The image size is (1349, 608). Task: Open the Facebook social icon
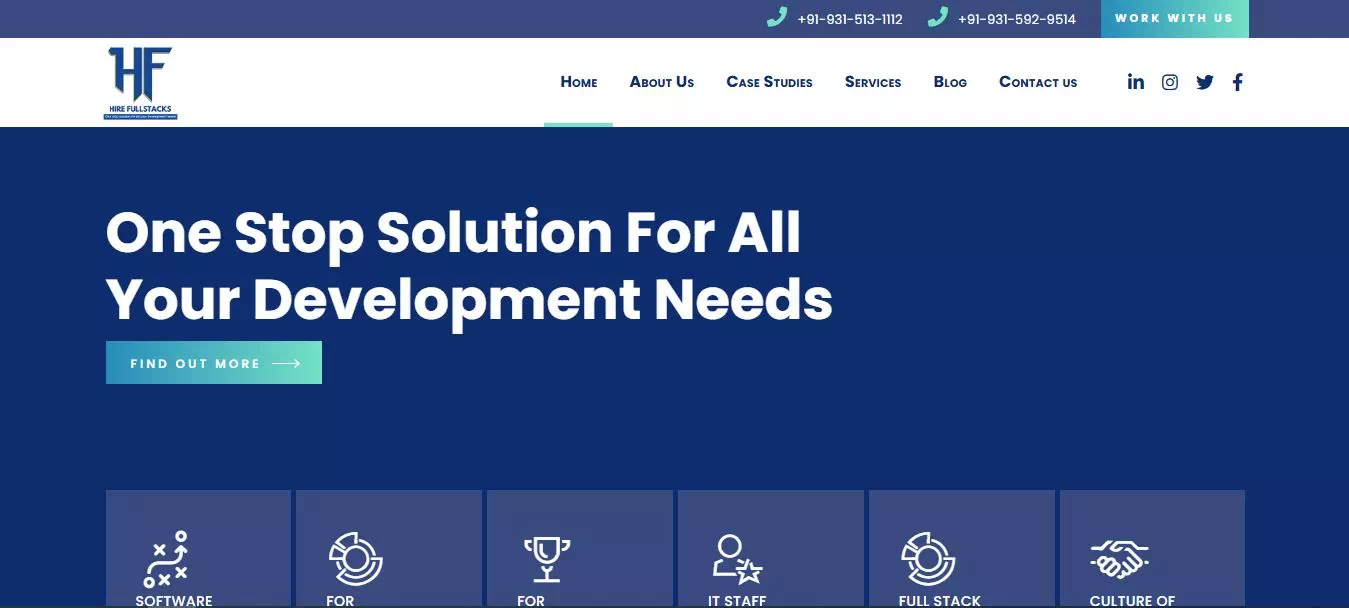click(x=1238, y=82)
